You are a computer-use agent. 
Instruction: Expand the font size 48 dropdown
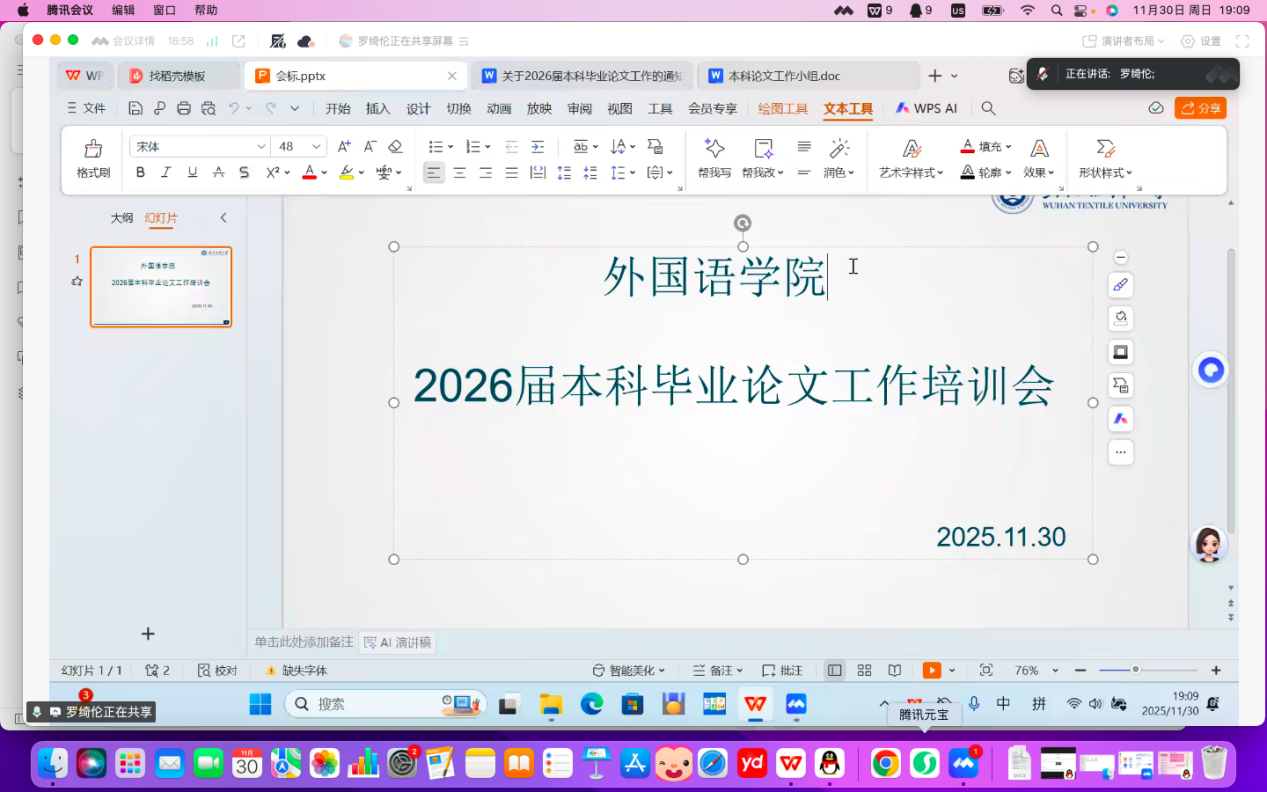click(x=317, y=147)
